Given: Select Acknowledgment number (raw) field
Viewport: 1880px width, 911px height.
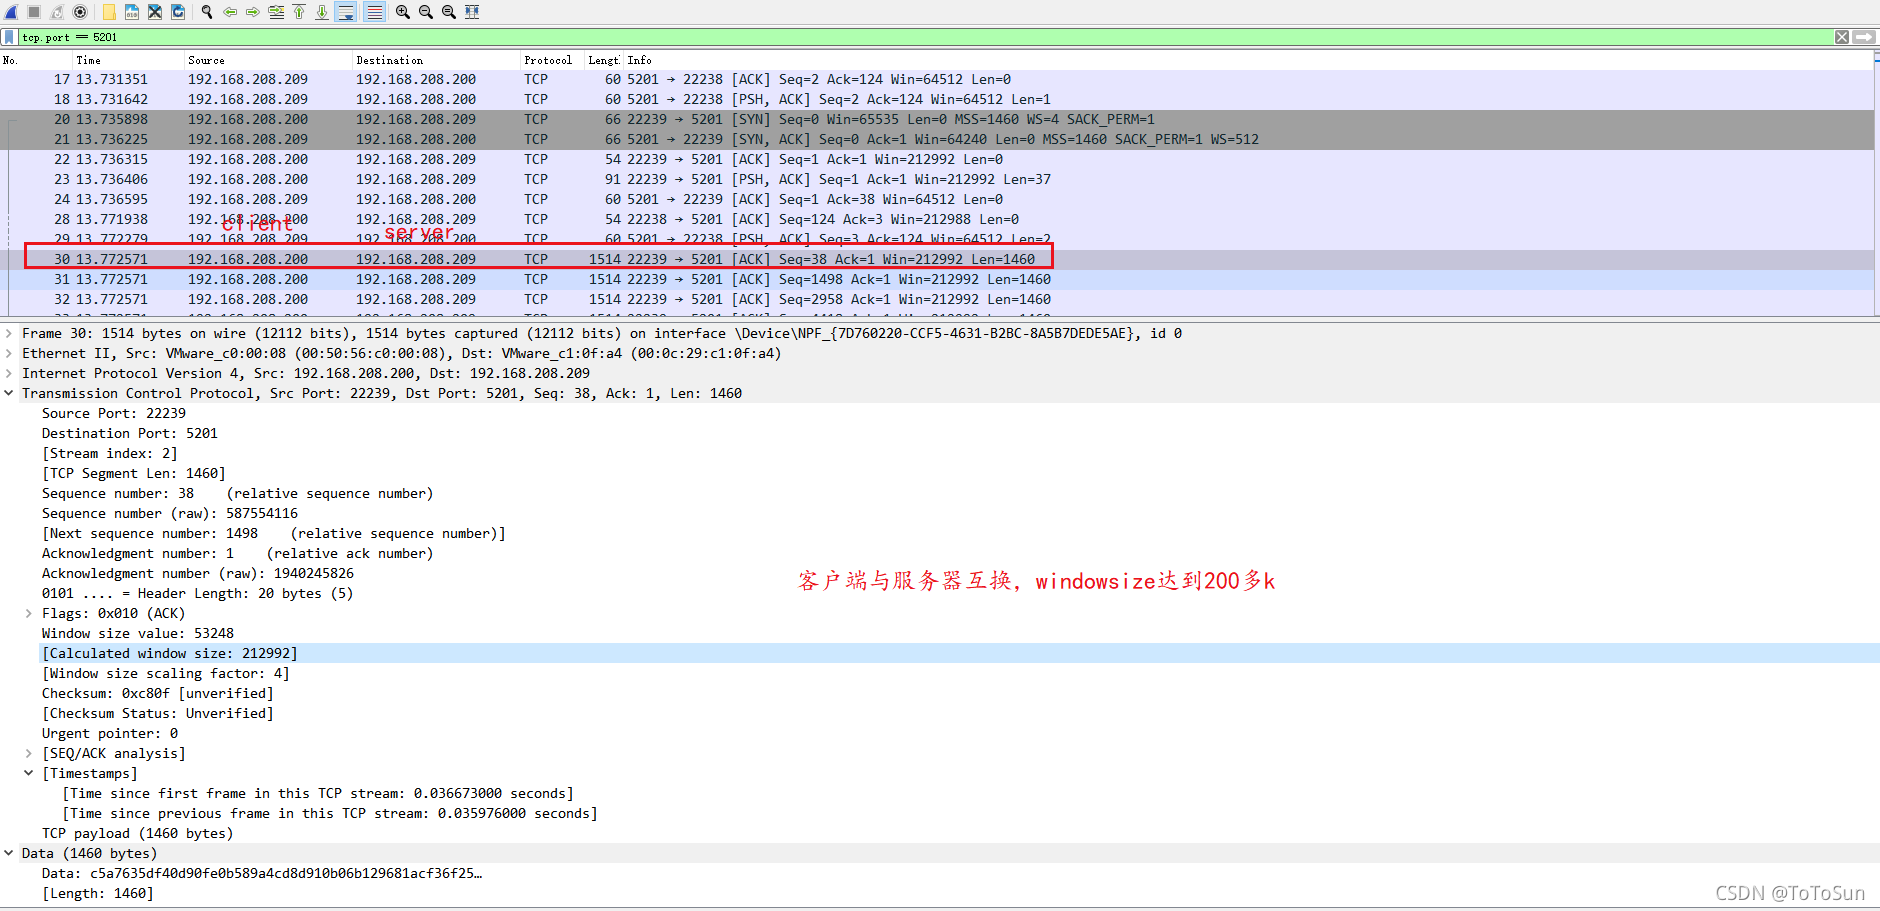Looking at the screenshot, I should tap(198, 573).
